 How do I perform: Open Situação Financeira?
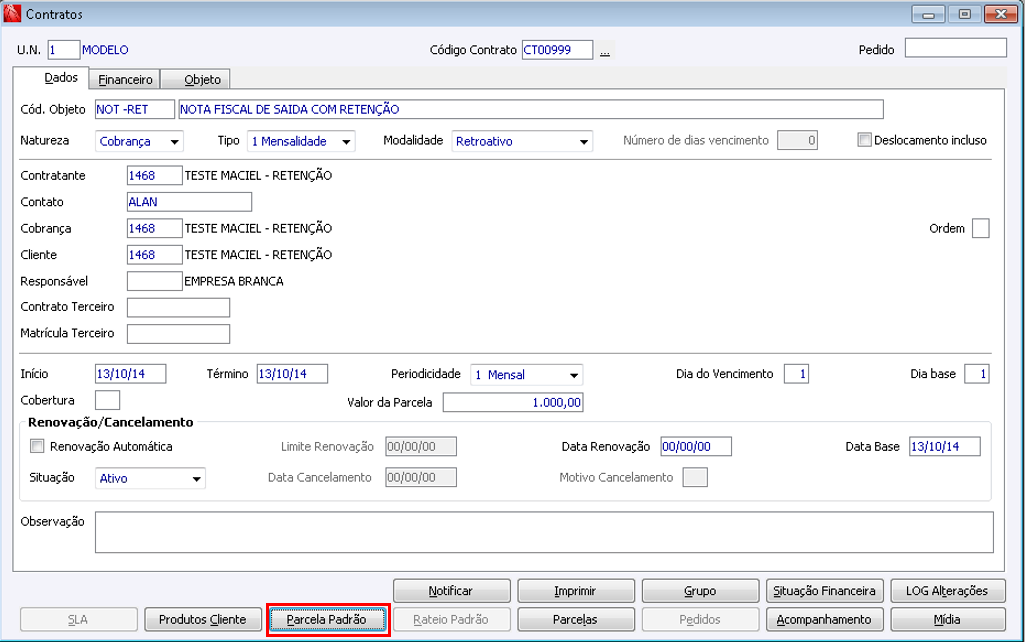point(824,590)
